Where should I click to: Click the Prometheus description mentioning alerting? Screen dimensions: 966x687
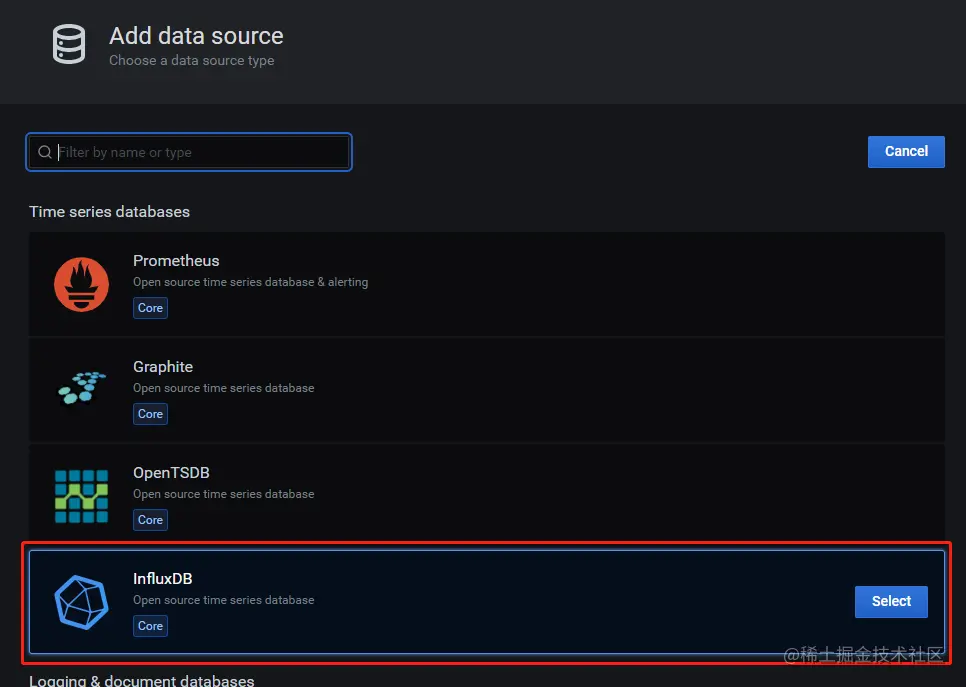pos(250,282)
